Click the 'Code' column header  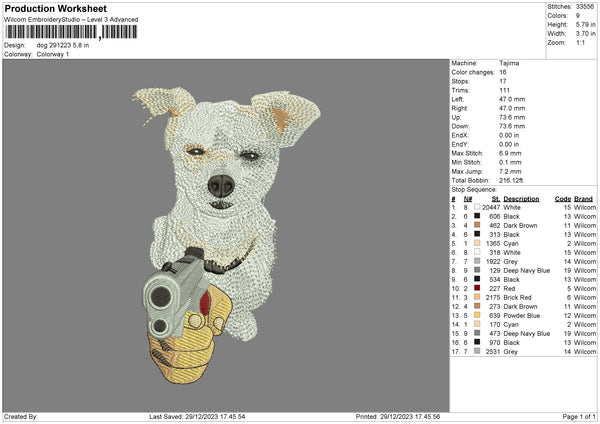point(563,199)
